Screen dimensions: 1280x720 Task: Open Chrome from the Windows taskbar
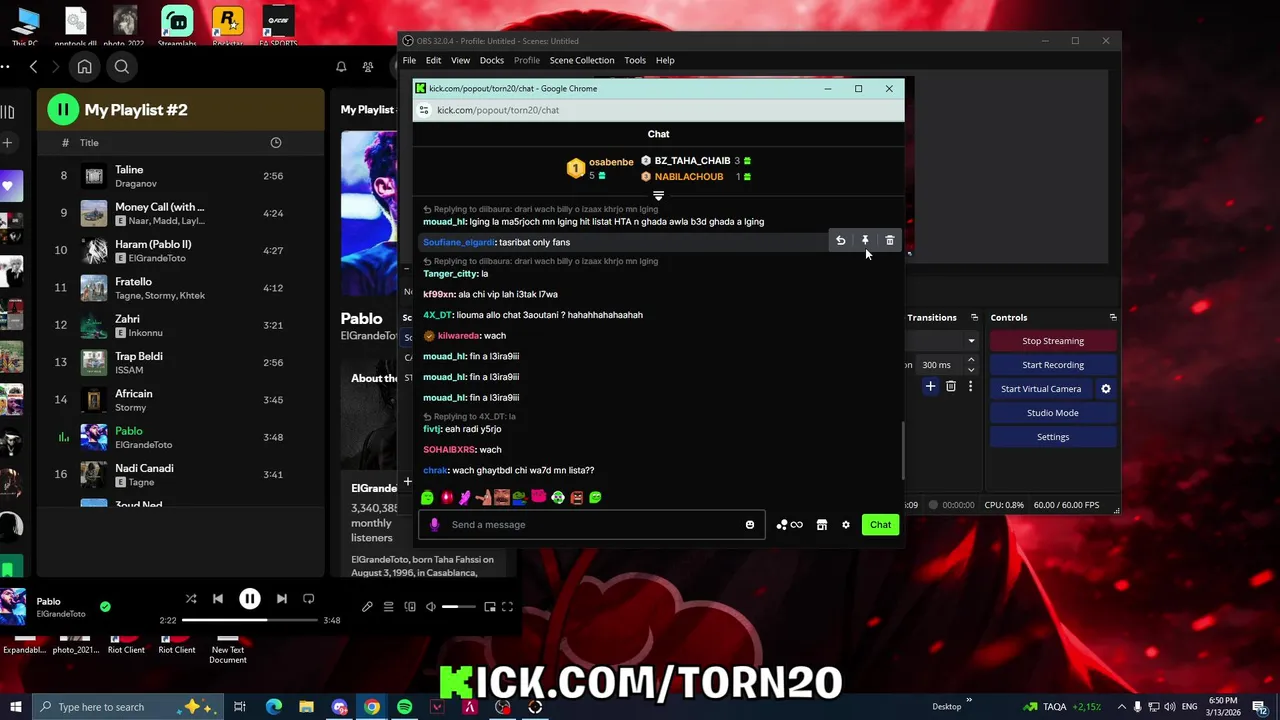coord(372,707)
